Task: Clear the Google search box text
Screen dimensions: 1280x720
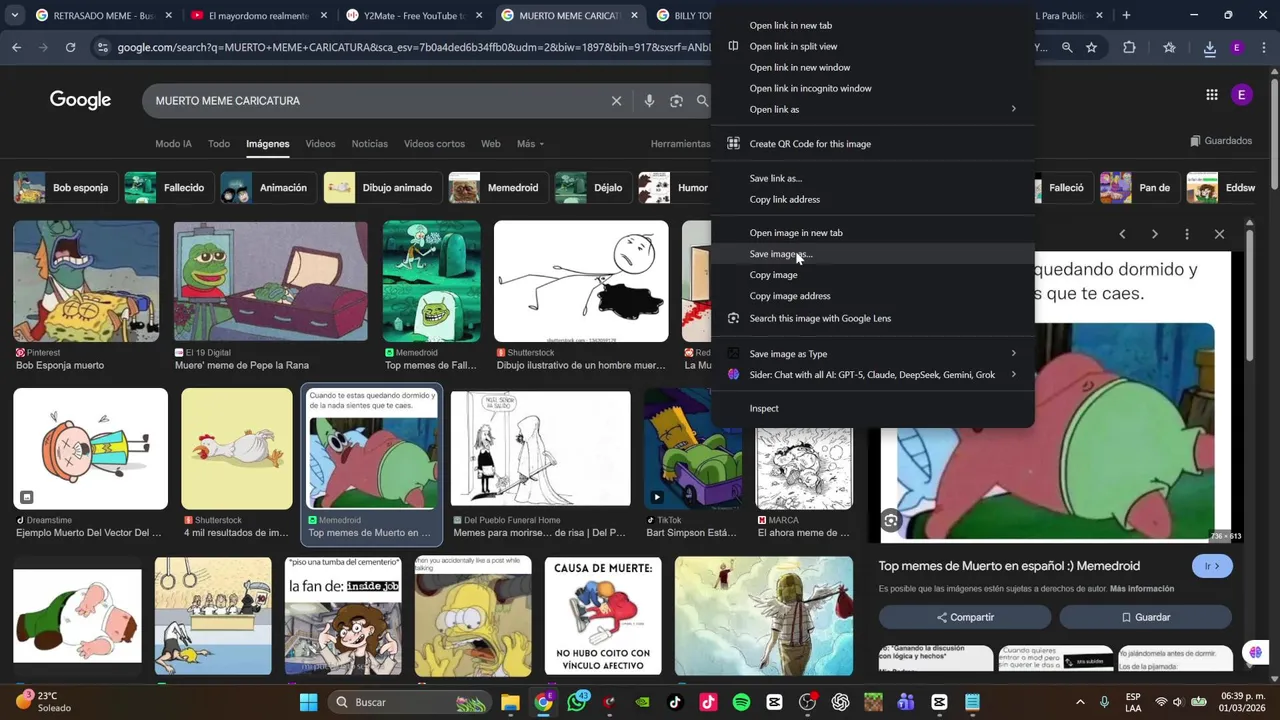Action: pyautogui.click(x=616, y=101)
